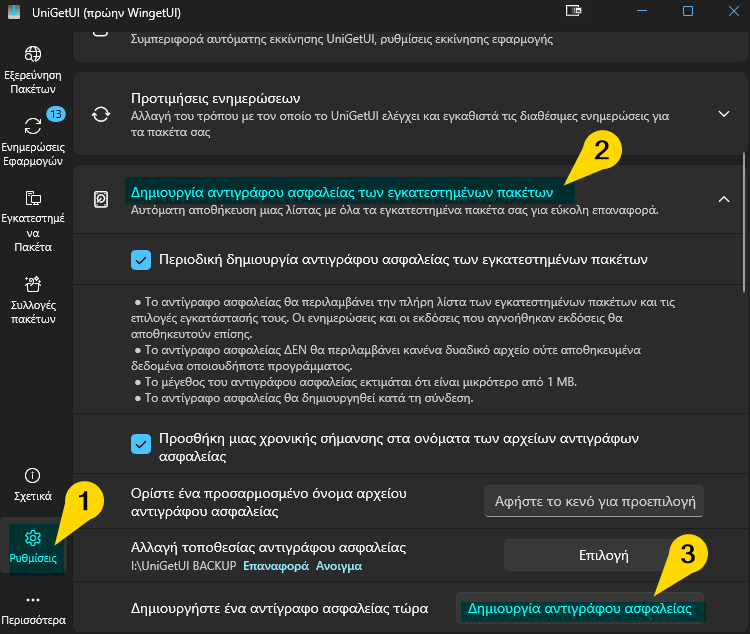The image size is (750, 634).
Task: Collapse the backup section with its chevron
Action: pyautogui.click(x=725, y=199)
